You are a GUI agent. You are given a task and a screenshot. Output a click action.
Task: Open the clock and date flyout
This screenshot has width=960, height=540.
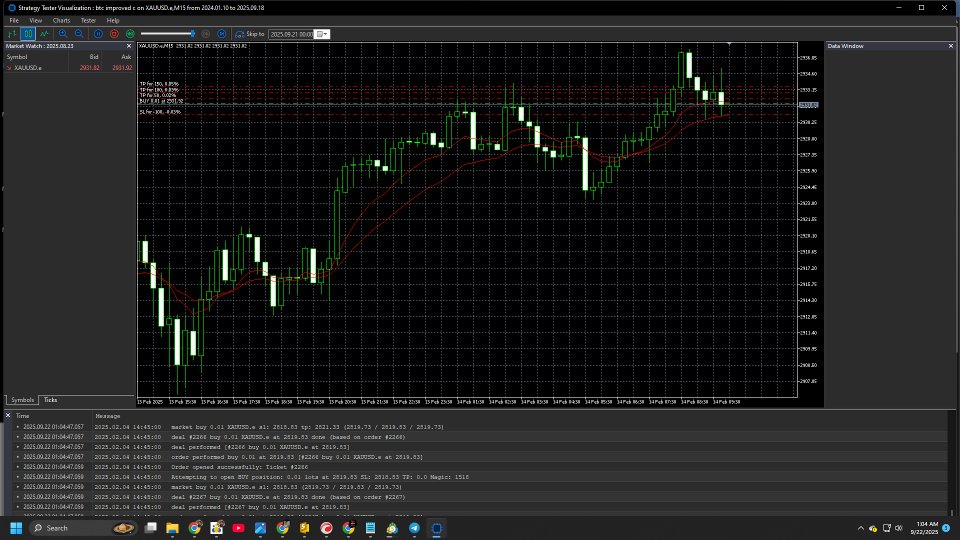click(924, 528)
